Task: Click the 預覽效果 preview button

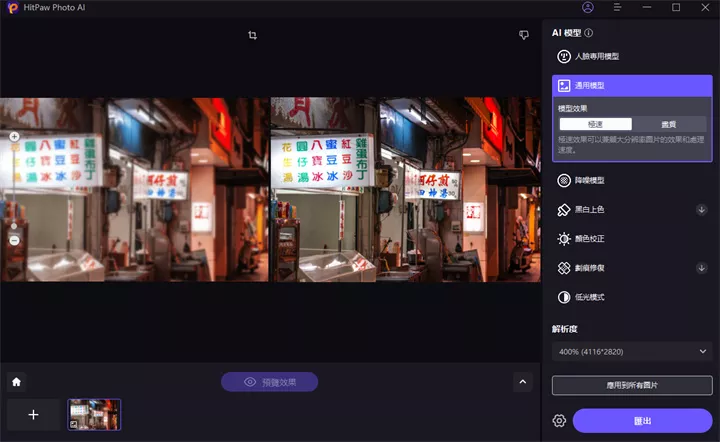Action: coord(269,382)
